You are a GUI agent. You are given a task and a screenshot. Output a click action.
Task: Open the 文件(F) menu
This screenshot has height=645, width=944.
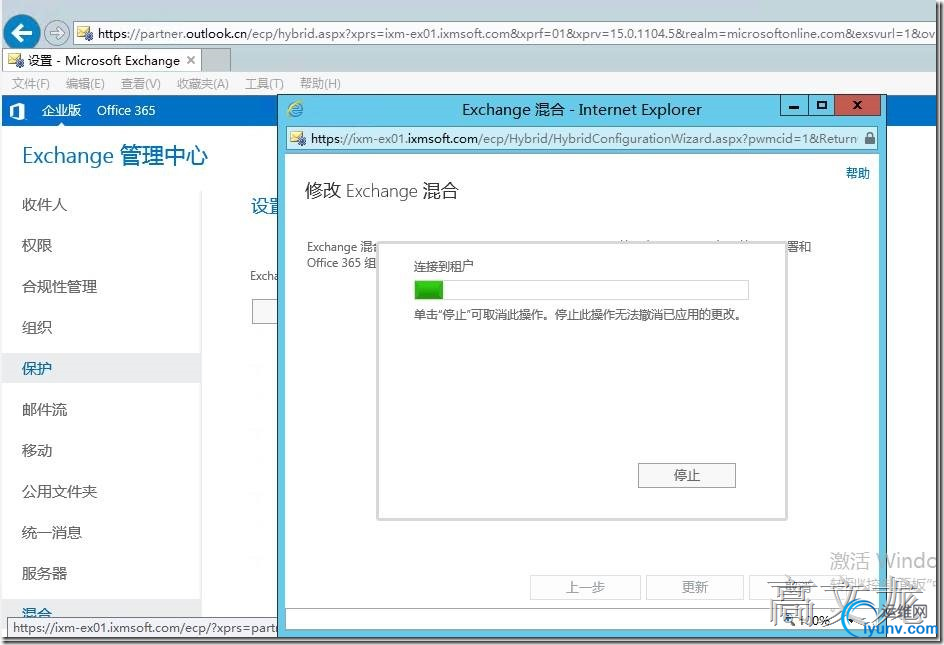pos(31,84)
